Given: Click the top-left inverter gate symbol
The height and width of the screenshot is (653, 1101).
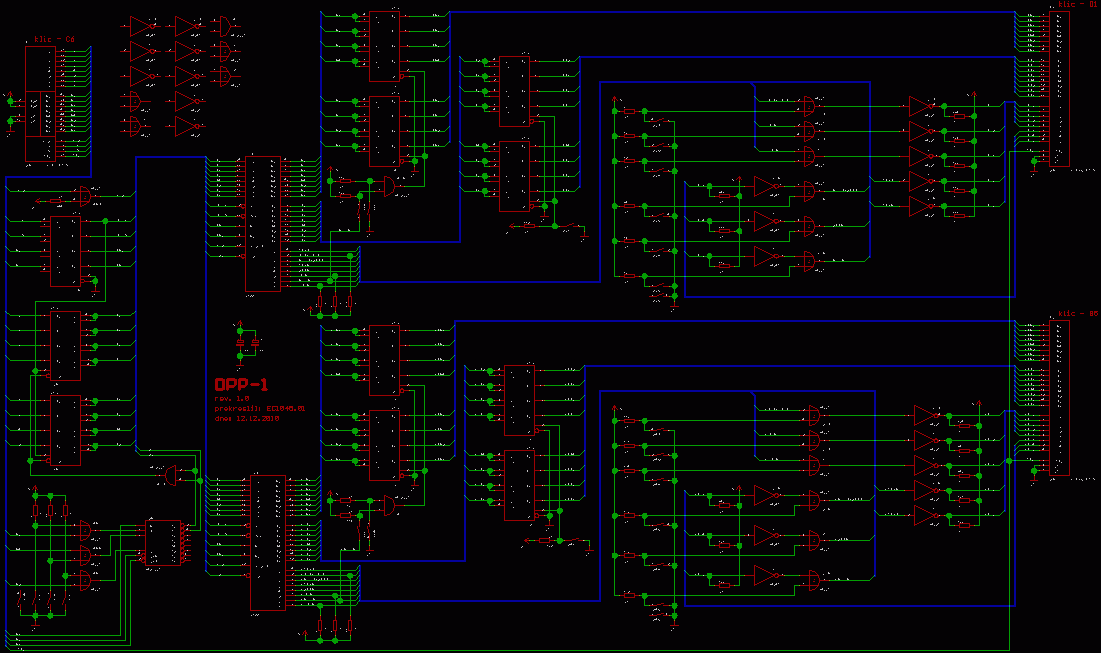Looking at the screenshot, I should (x=141, y=25).
